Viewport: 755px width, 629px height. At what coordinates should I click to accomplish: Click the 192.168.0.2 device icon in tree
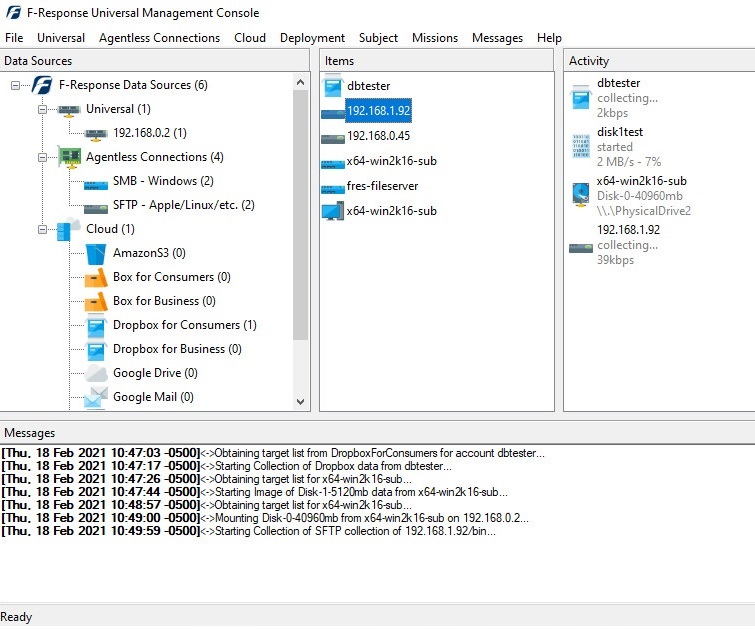96,134
